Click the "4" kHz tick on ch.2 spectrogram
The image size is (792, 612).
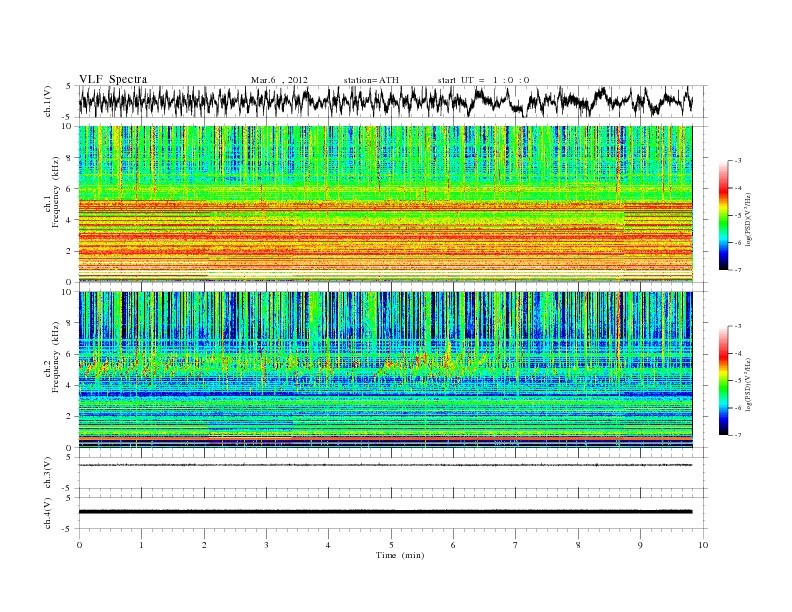(x=69, y=385)
